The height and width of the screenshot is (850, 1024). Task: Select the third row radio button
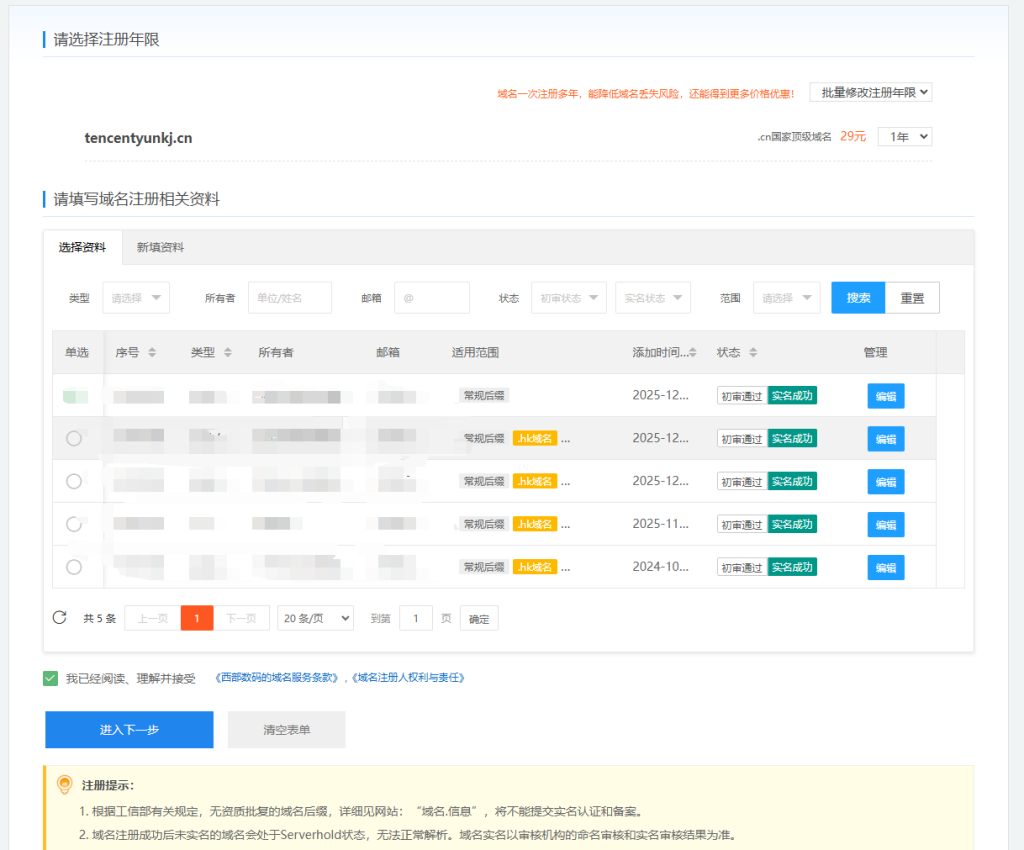74,481
